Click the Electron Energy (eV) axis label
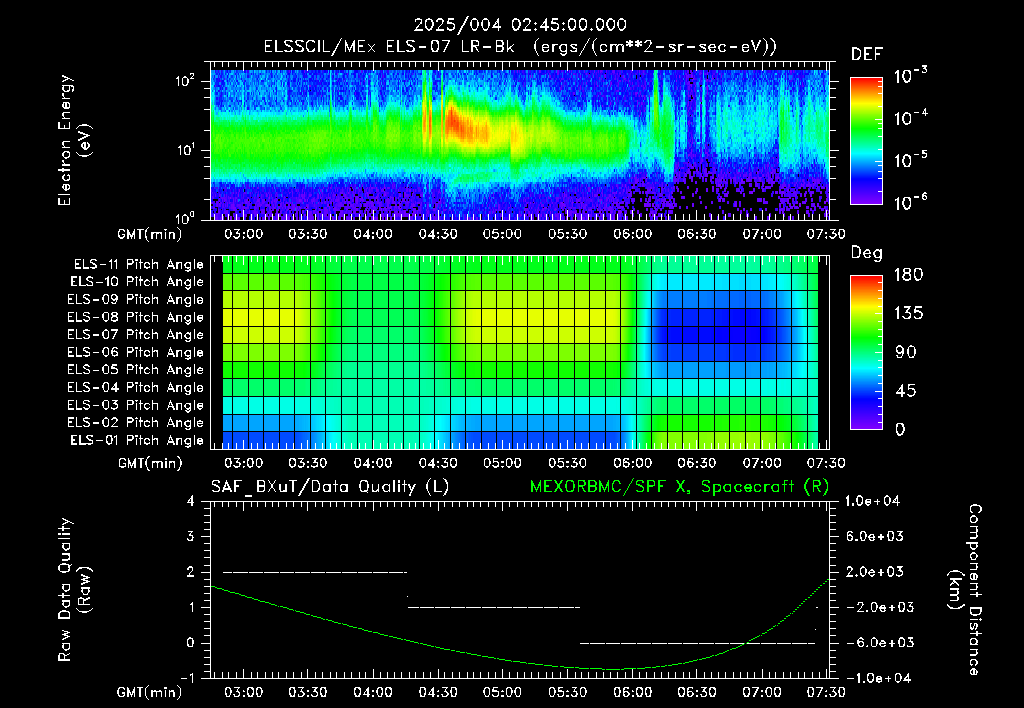 74,140
